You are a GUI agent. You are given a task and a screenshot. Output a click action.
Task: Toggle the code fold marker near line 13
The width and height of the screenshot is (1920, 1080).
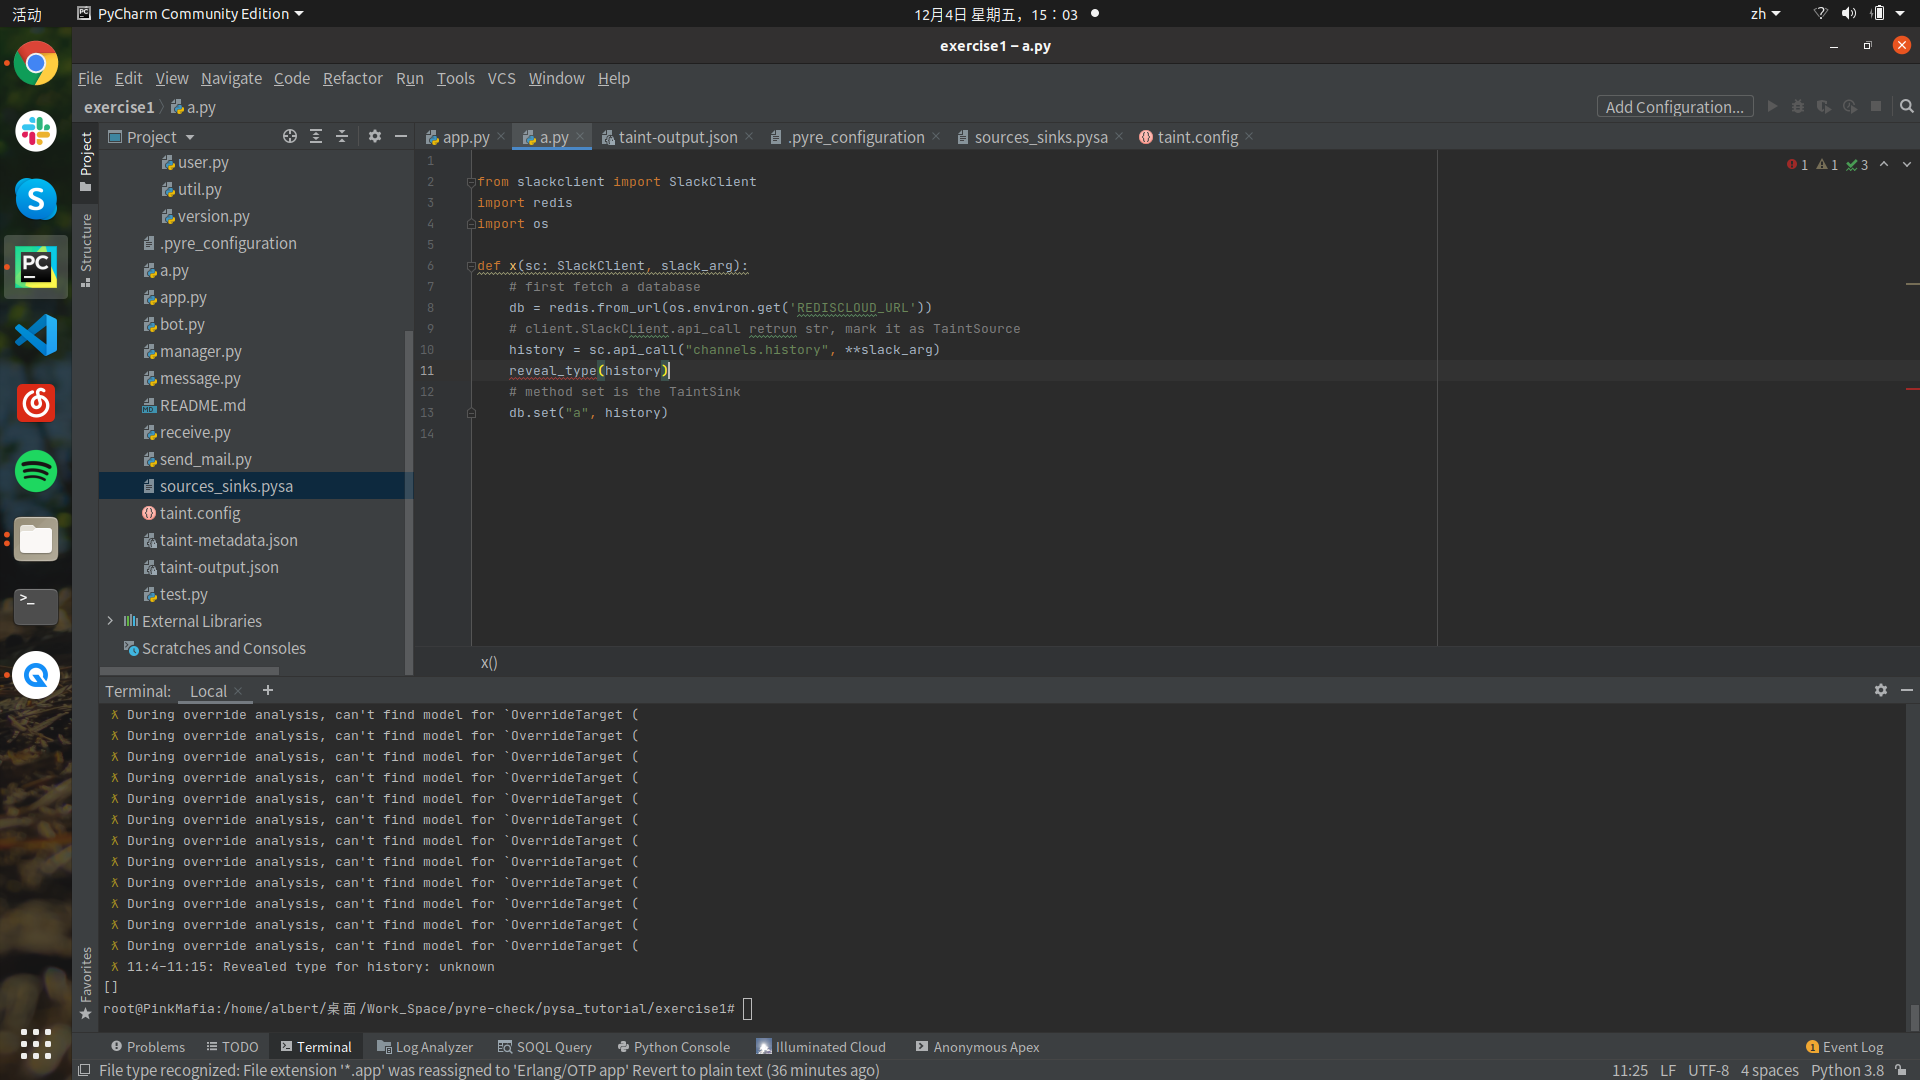pos(471,413)
